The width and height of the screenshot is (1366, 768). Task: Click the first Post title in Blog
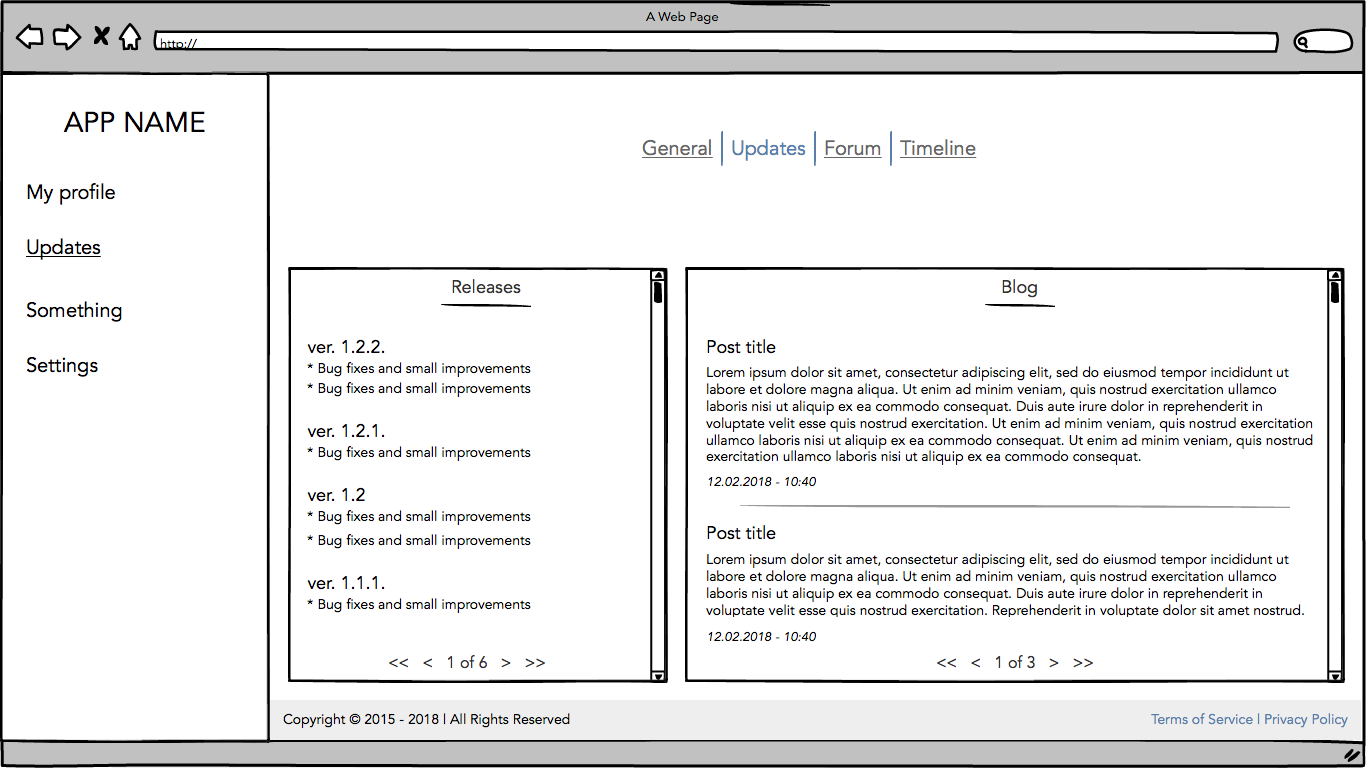741,347
